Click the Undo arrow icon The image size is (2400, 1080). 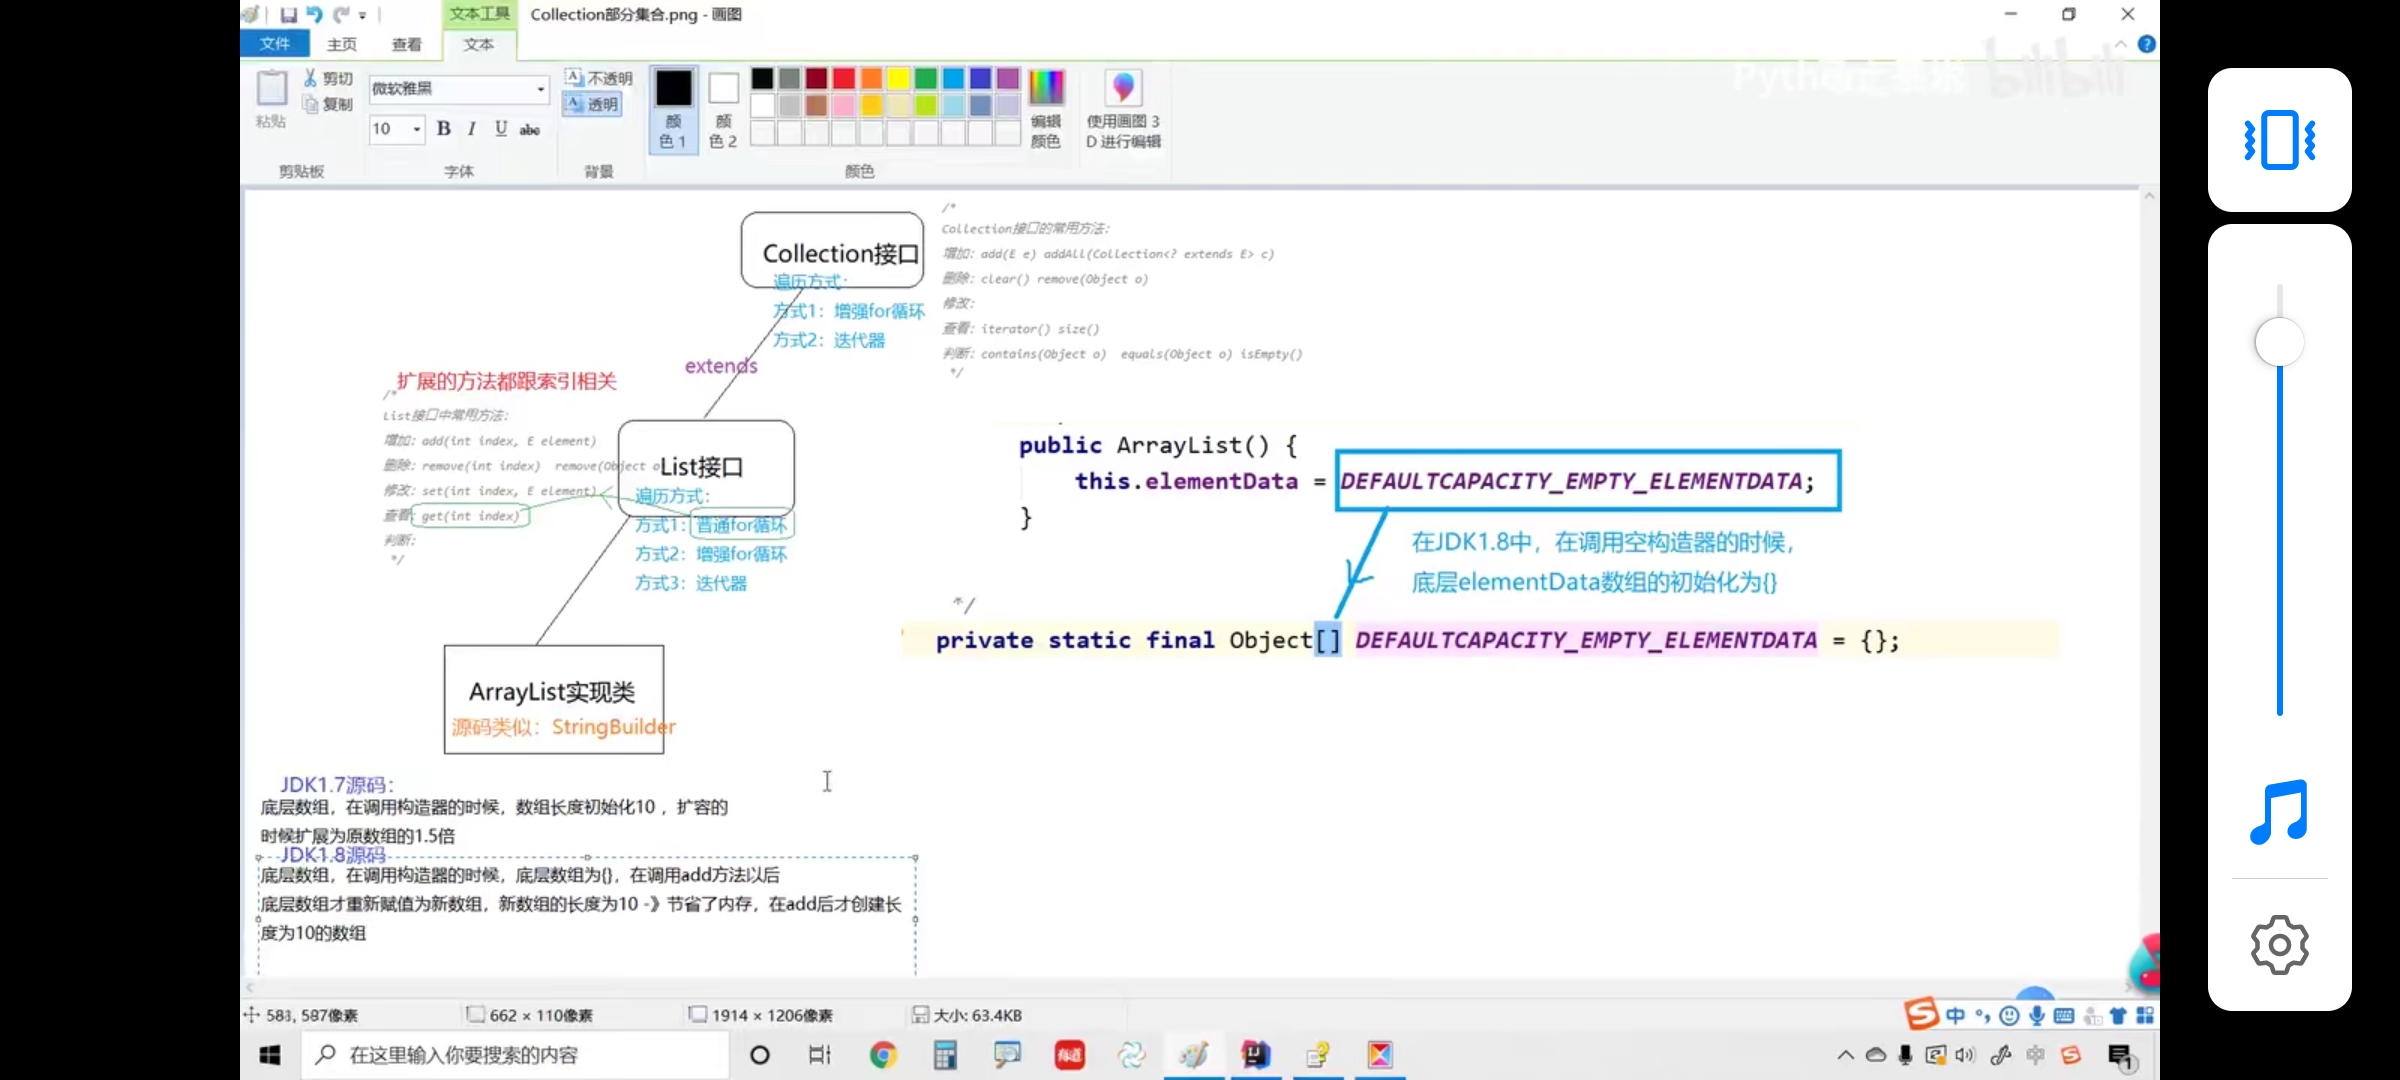tap(314, 15)
